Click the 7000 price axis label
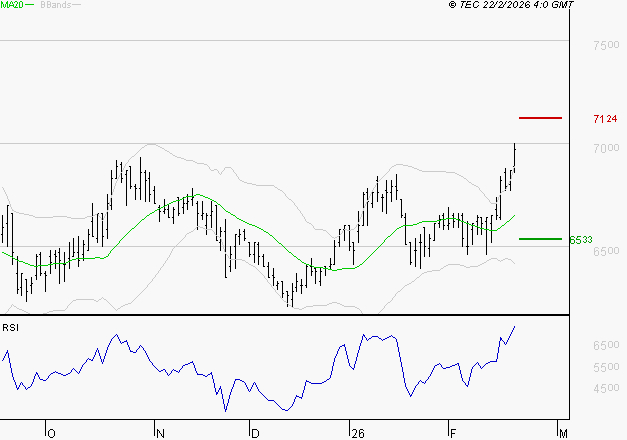Viewport: 627px width, 440px height. [x=606, y=148]
